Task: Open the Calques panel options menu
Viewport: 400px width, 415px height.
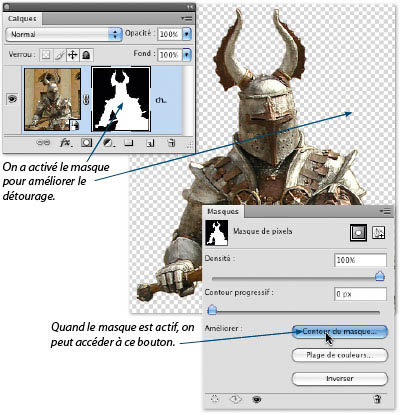Action: pos(187,18)
